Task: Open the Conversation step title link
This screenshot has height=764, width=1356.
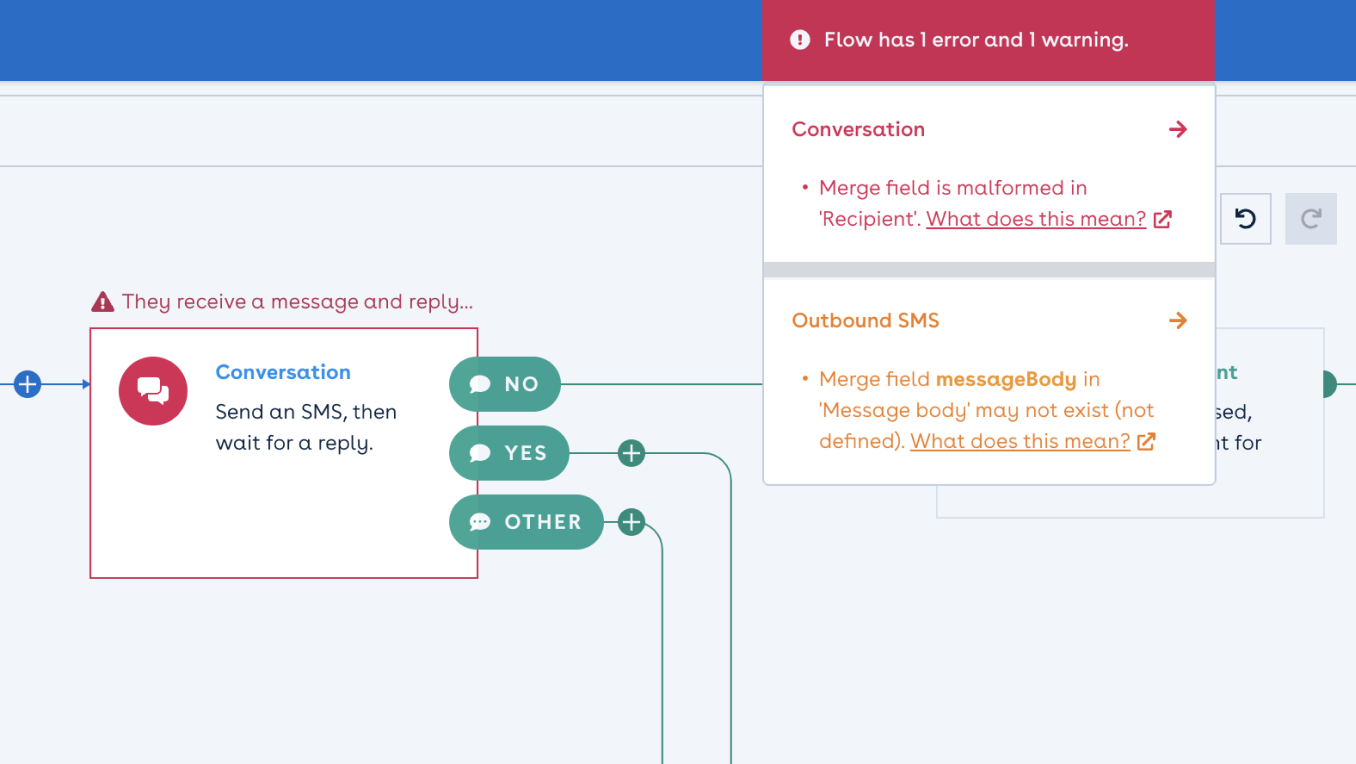Action: [x=283, y=372]
